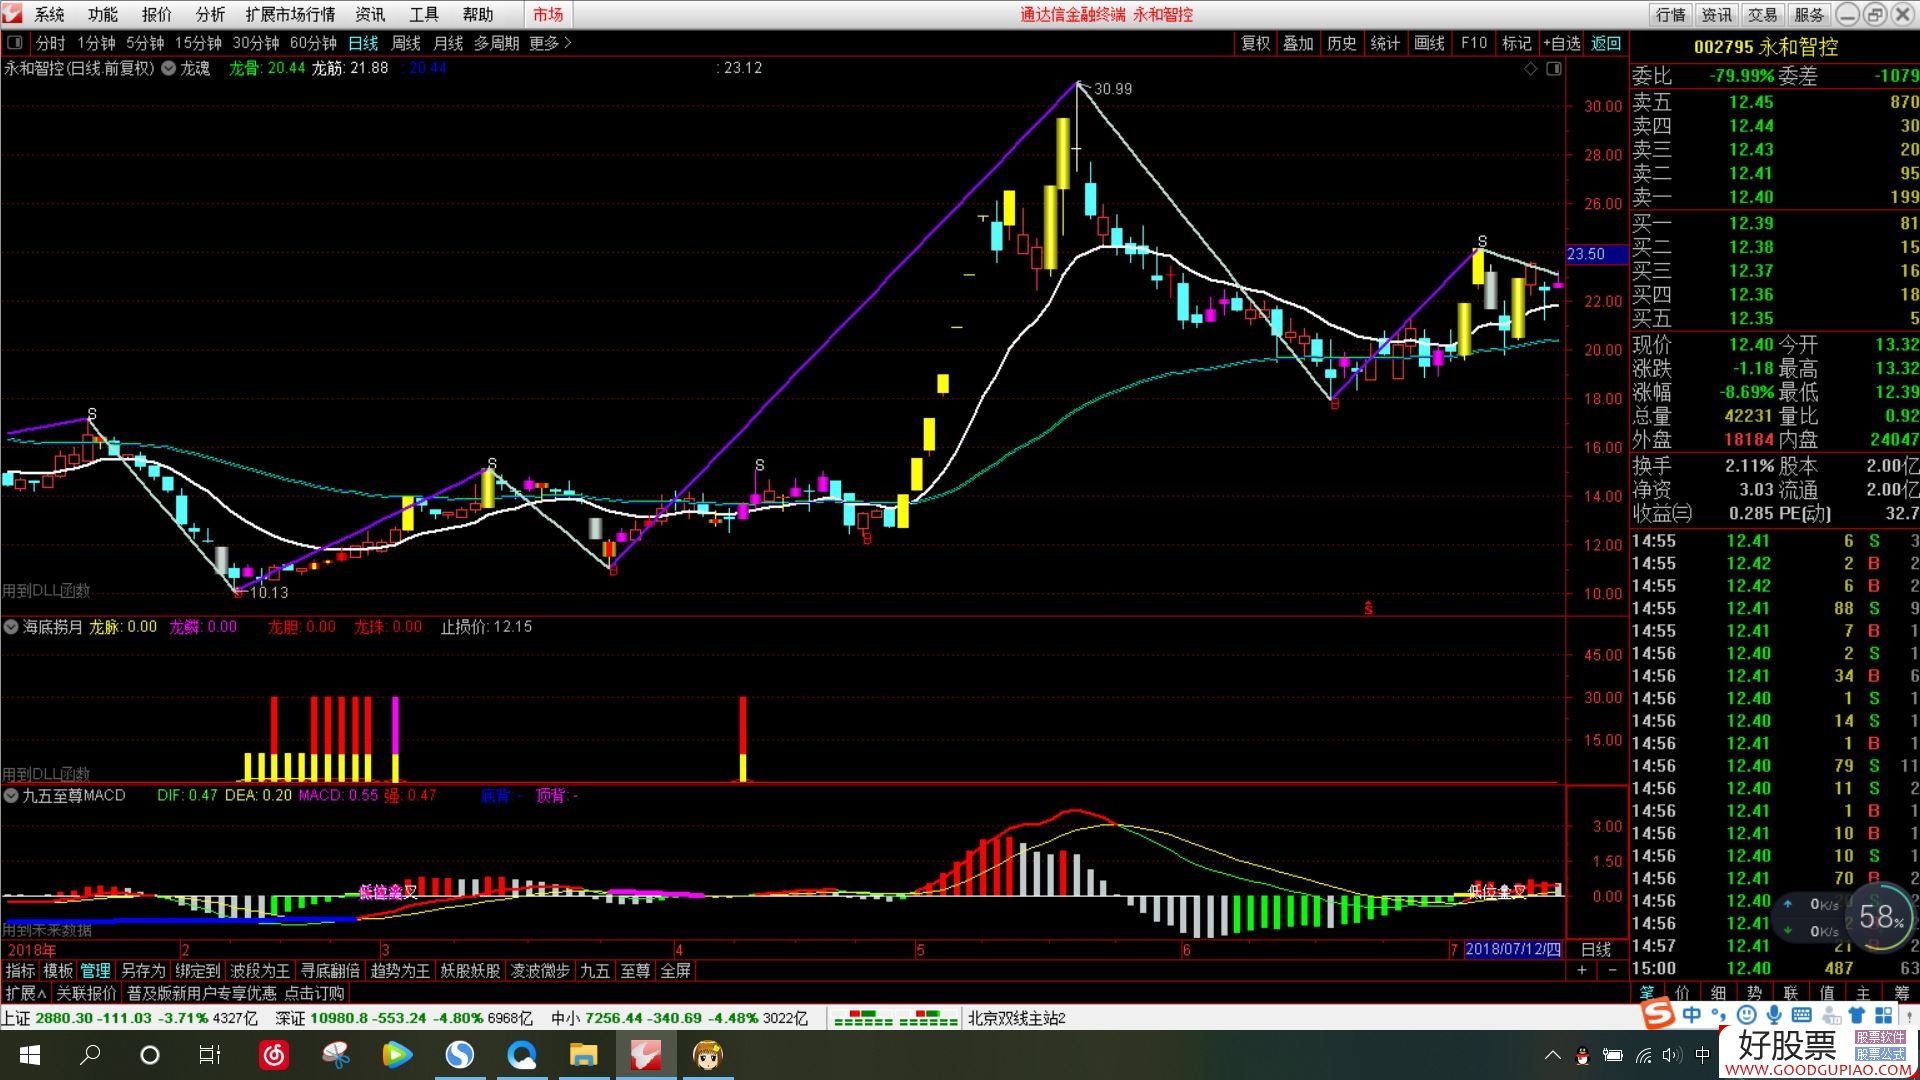
Task: Apply 波段为王 indicator template
Action: click(x=260, y=970)
